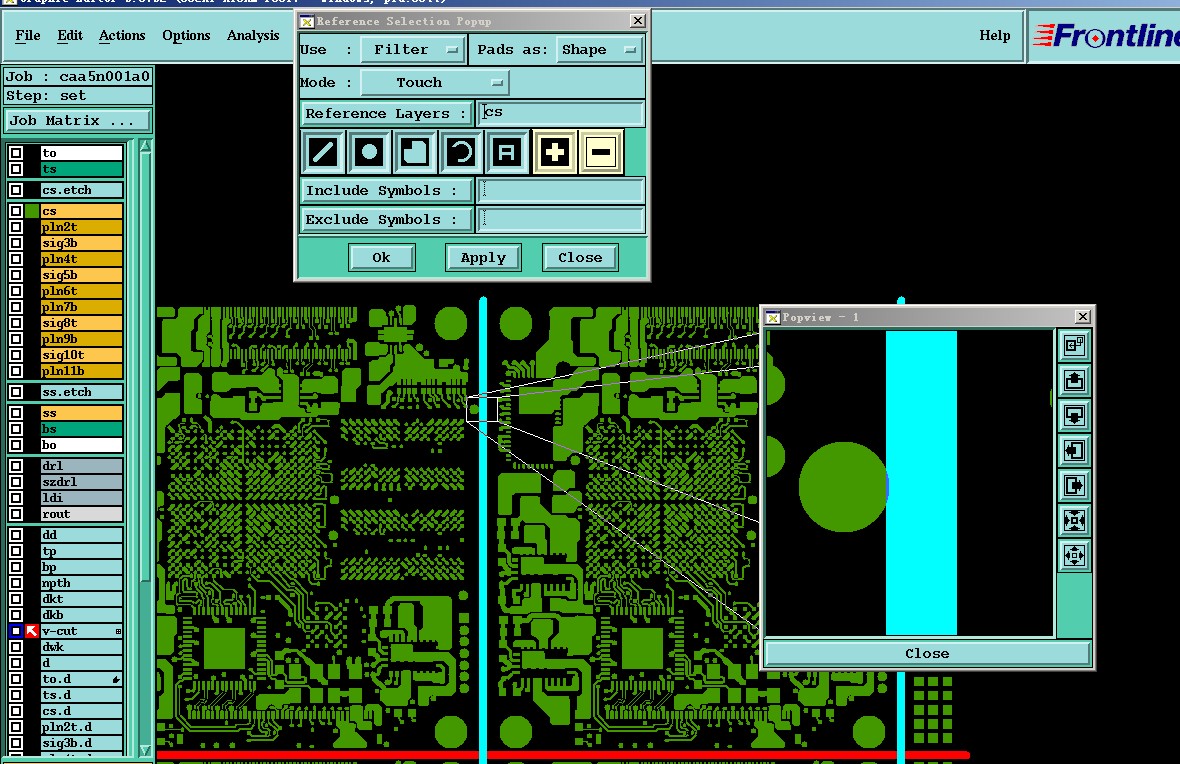Viewport: 1180px width, 764px height.
Task: Toggle the checkbox for layer v-cut
Action: (16, 631)
